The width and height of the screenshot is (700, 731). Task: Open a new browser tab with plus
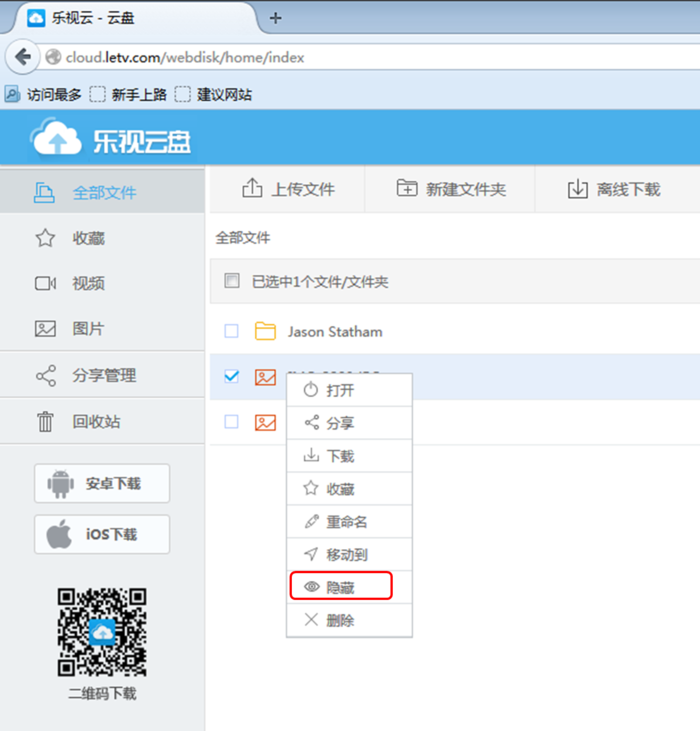[275, 18]
